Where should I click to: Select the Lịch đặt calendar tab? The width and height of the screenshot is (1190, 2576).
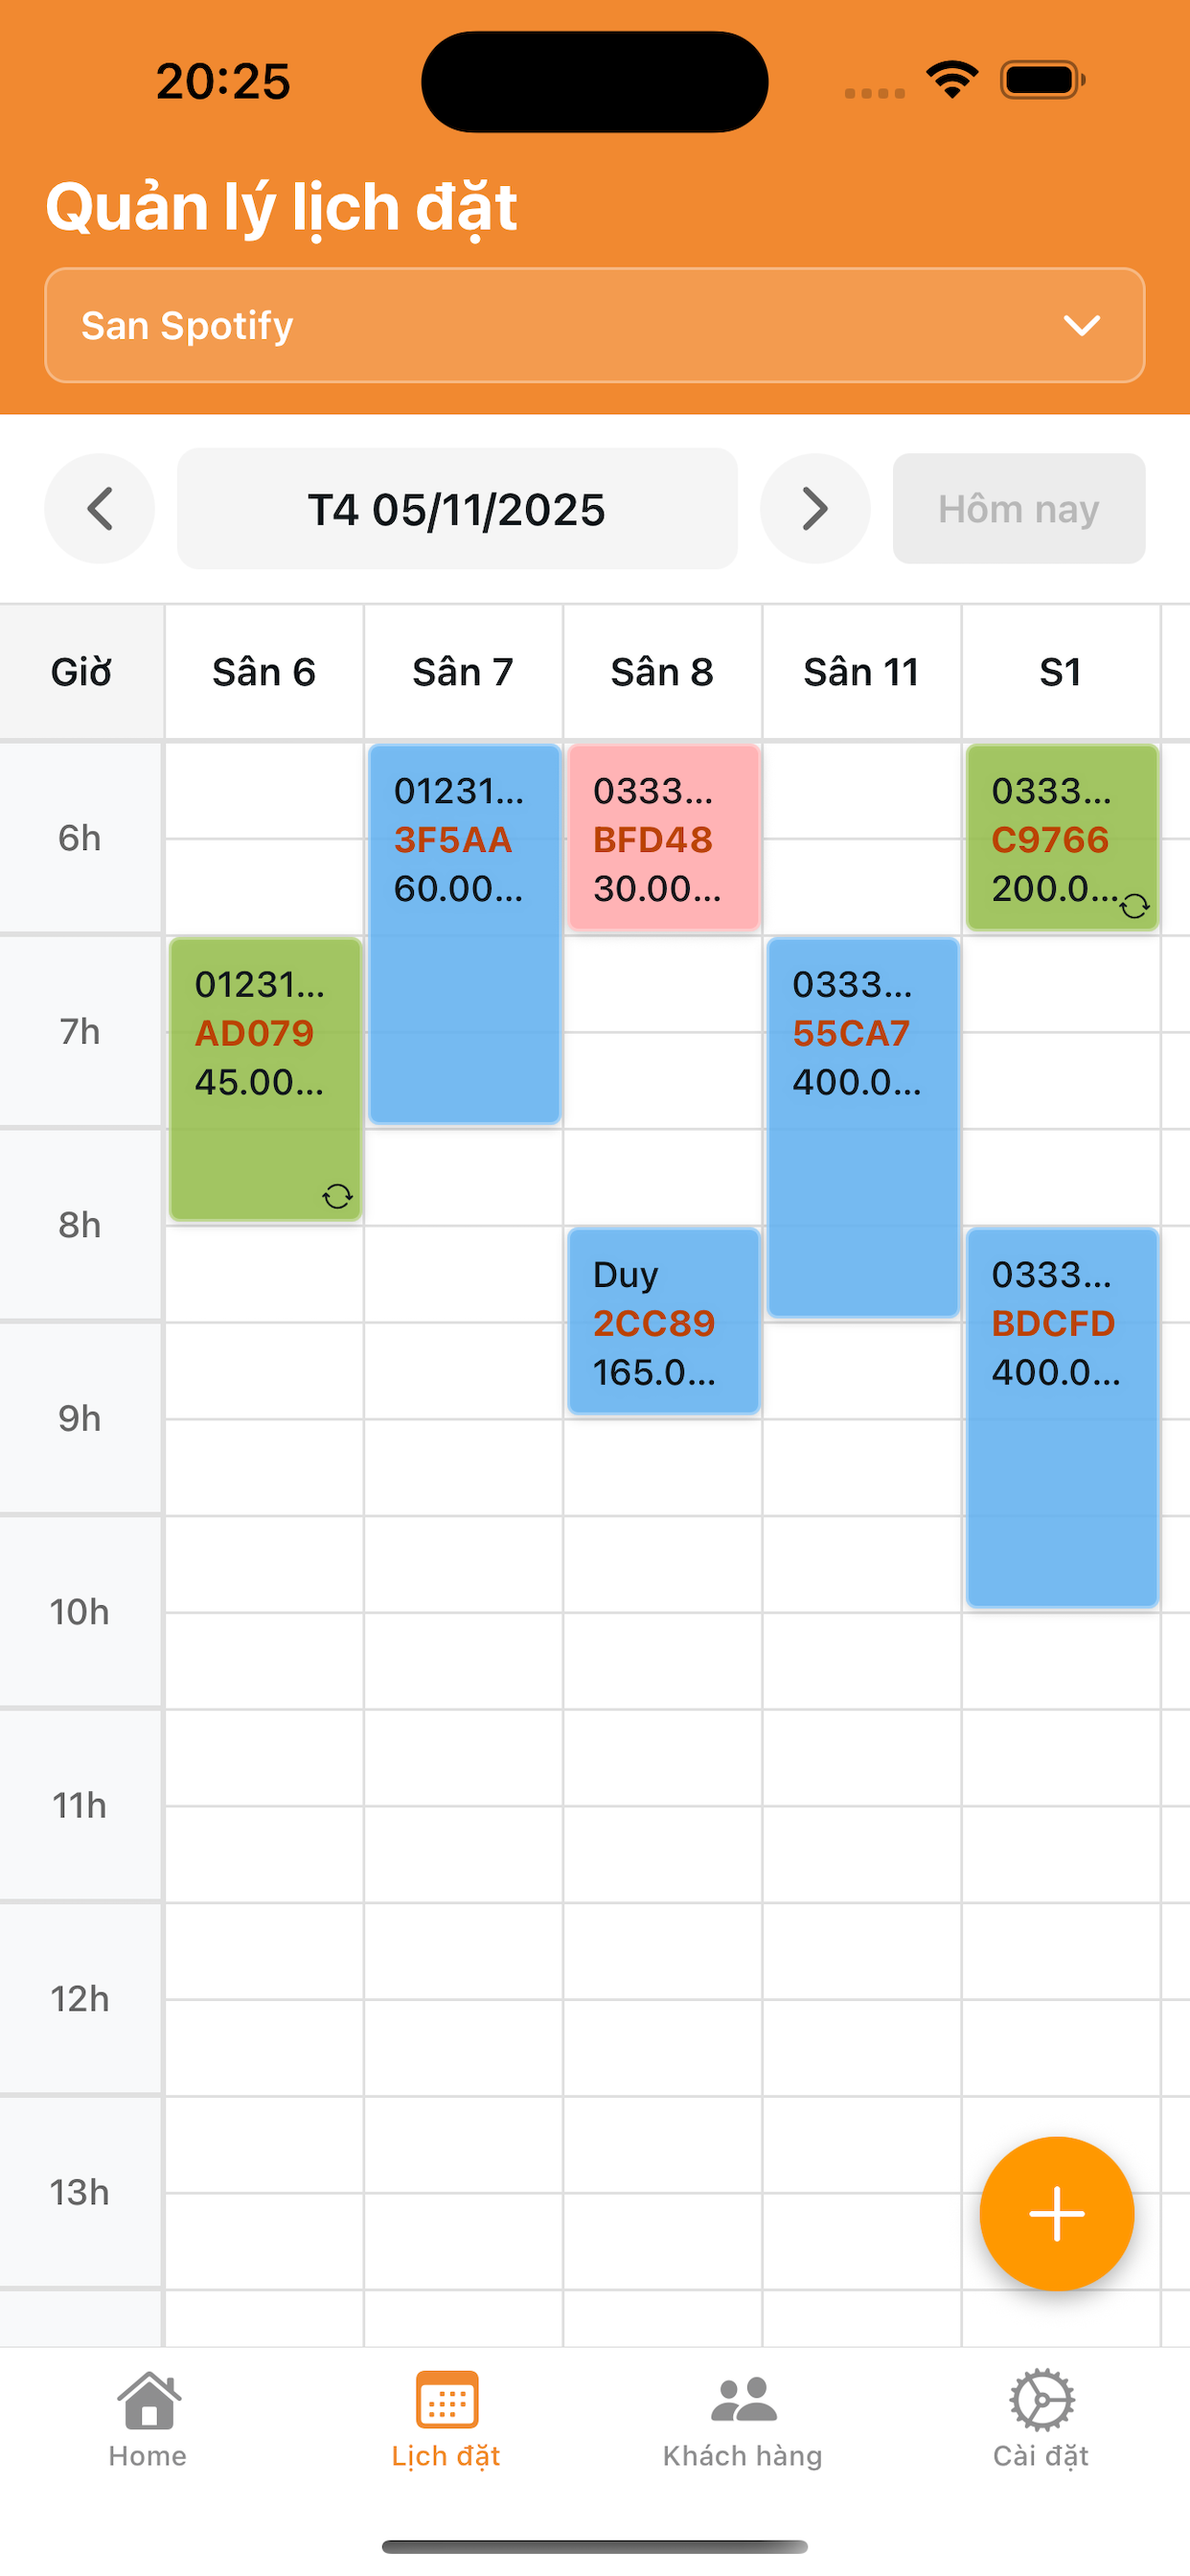(446, 2420)
